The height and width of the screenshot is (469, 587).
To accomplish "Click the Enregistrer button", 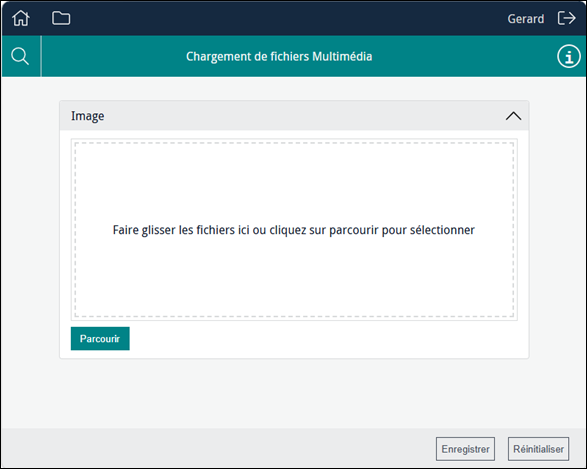I will tap(465, 449).
